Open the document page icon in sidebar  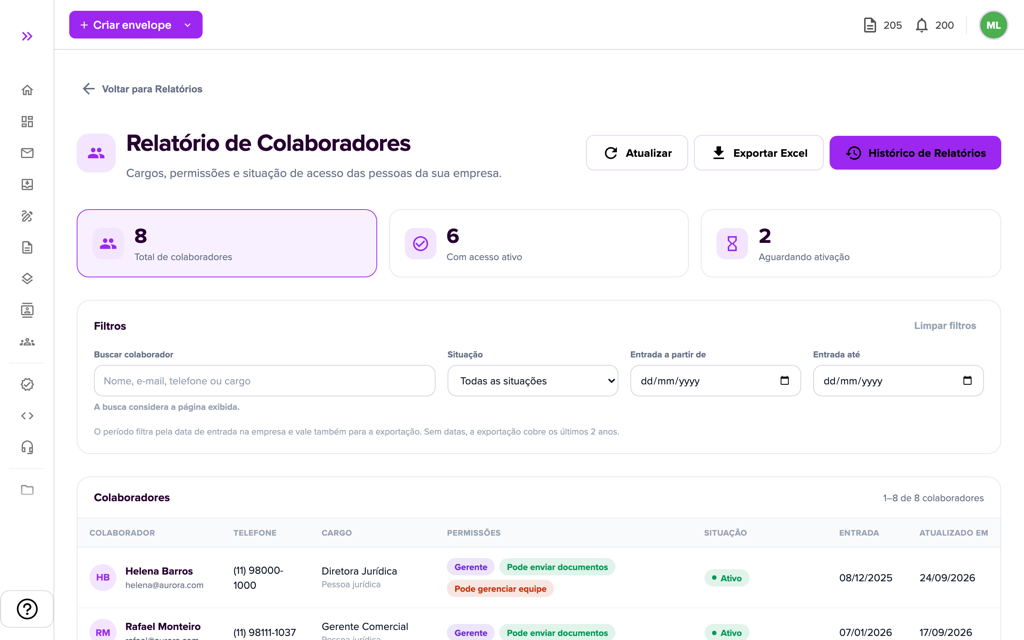pos(27,247)
